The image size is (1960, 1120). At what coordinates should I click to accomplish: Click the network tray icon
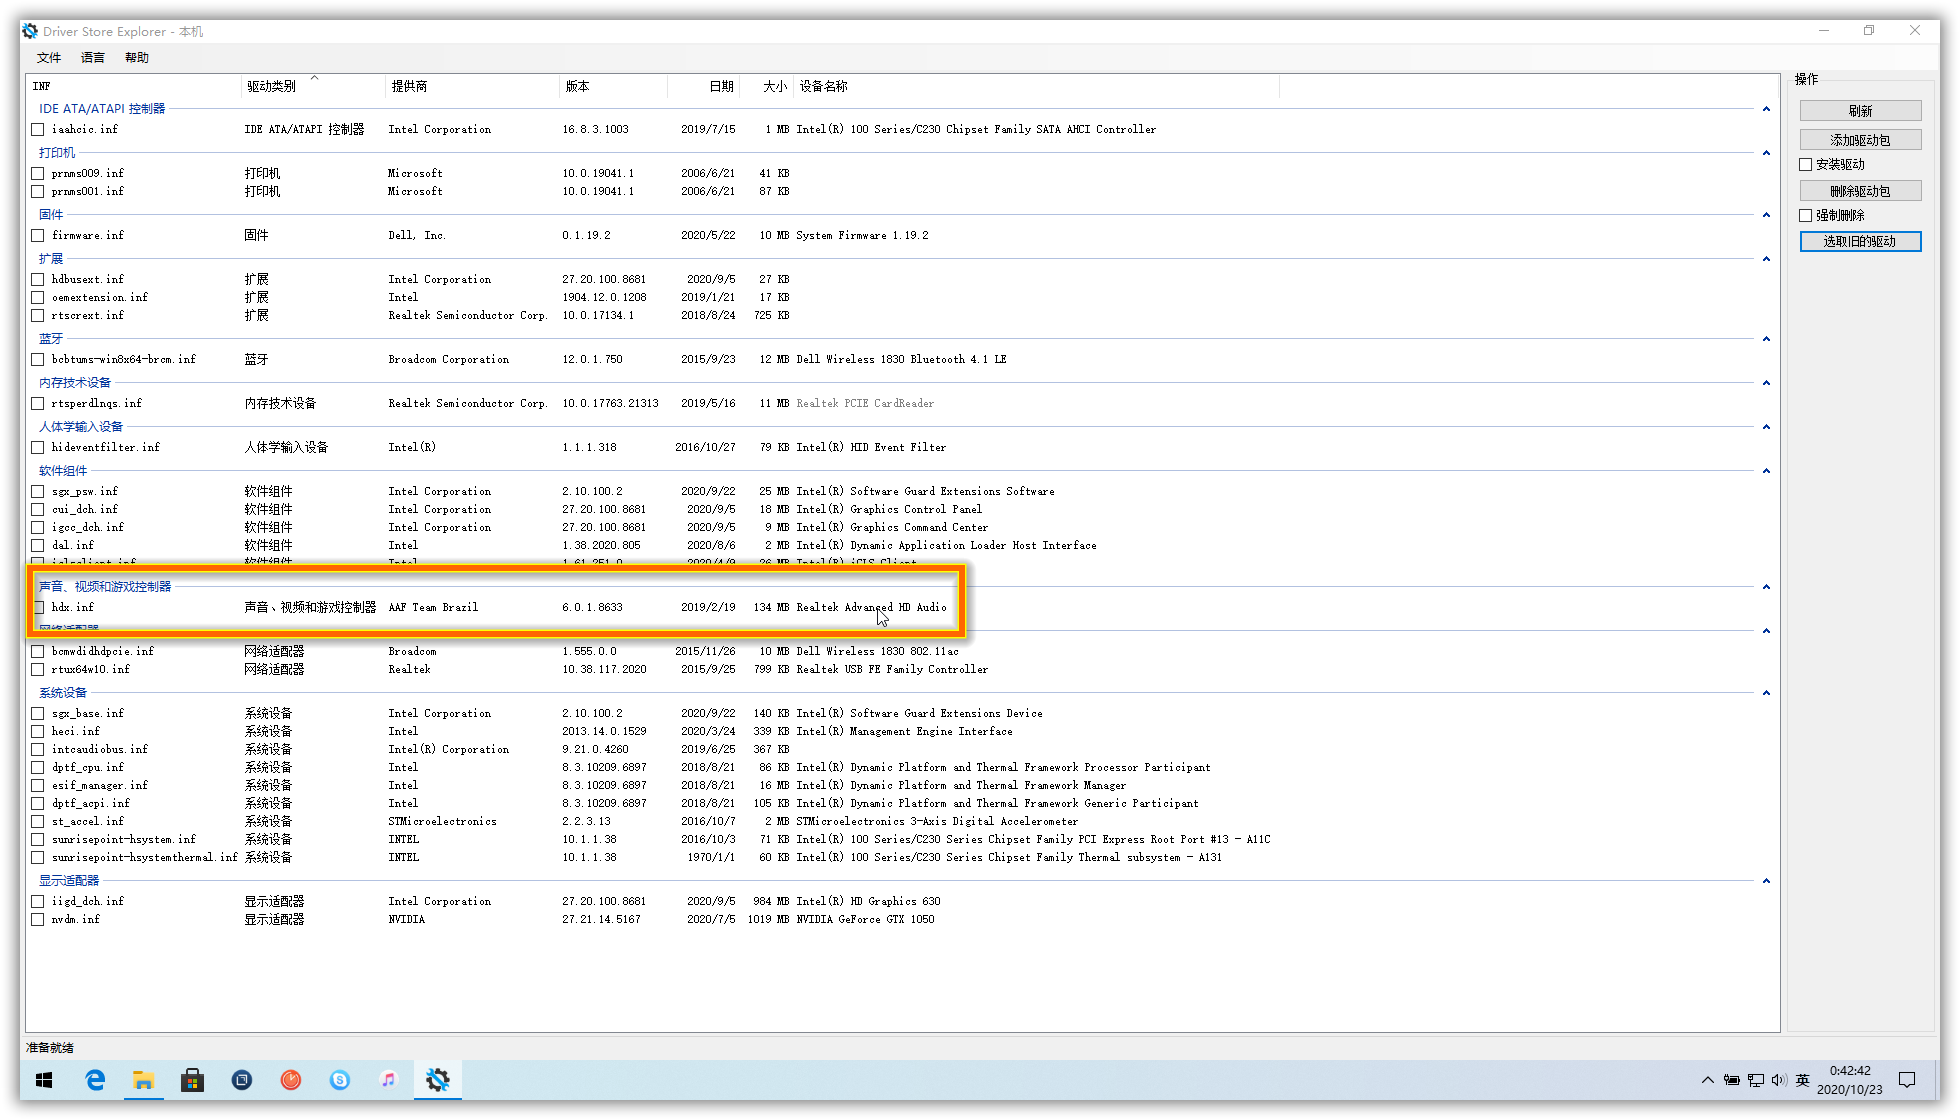point(1755,1080)
